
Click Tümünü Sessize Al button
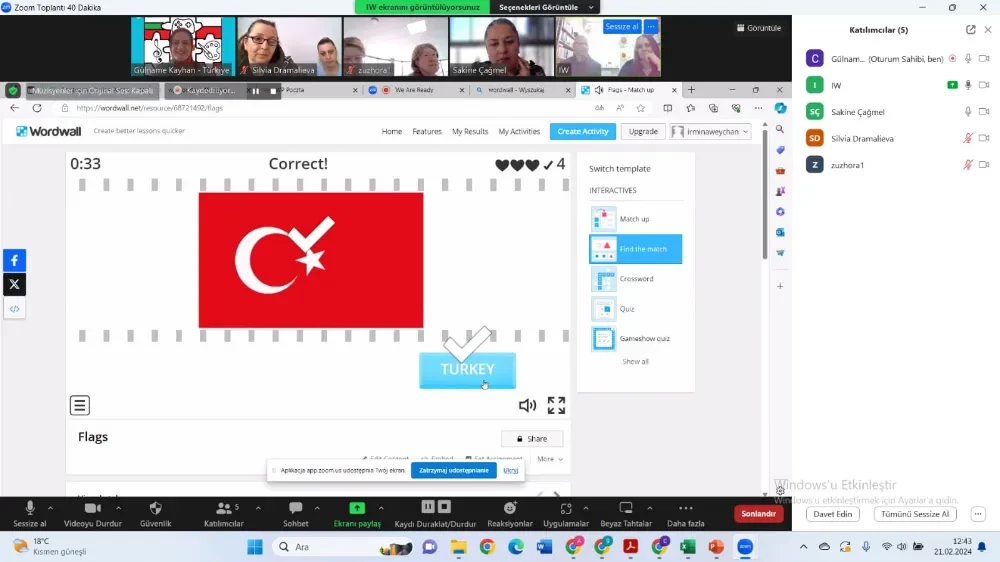915,514
